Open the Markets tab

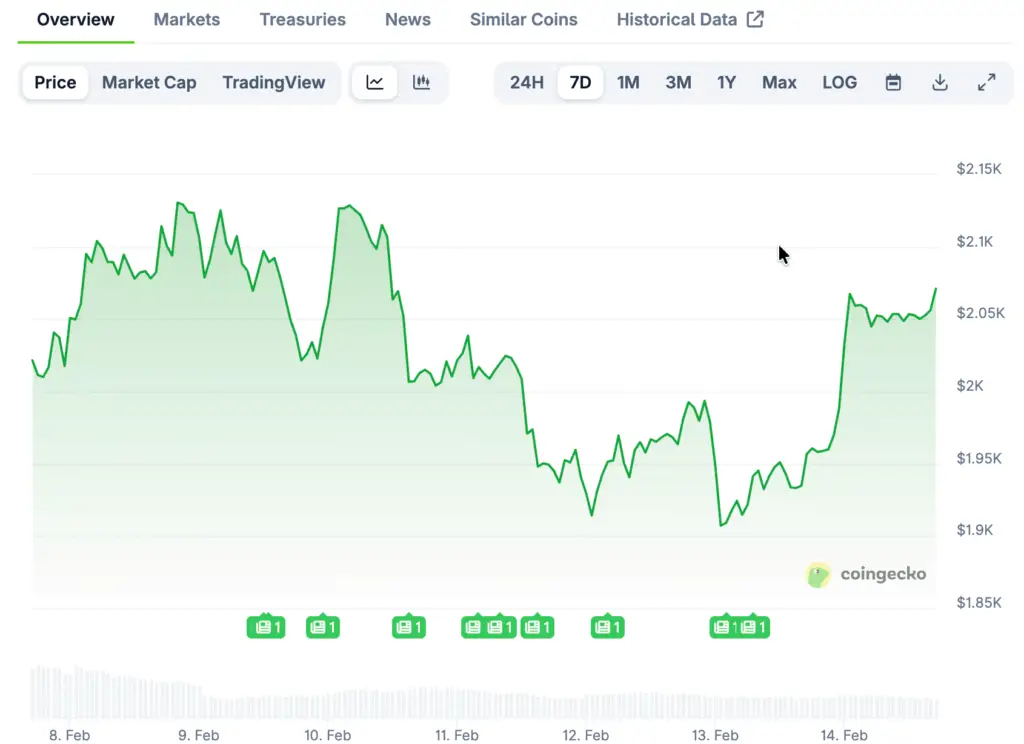[x=187, y=19]
